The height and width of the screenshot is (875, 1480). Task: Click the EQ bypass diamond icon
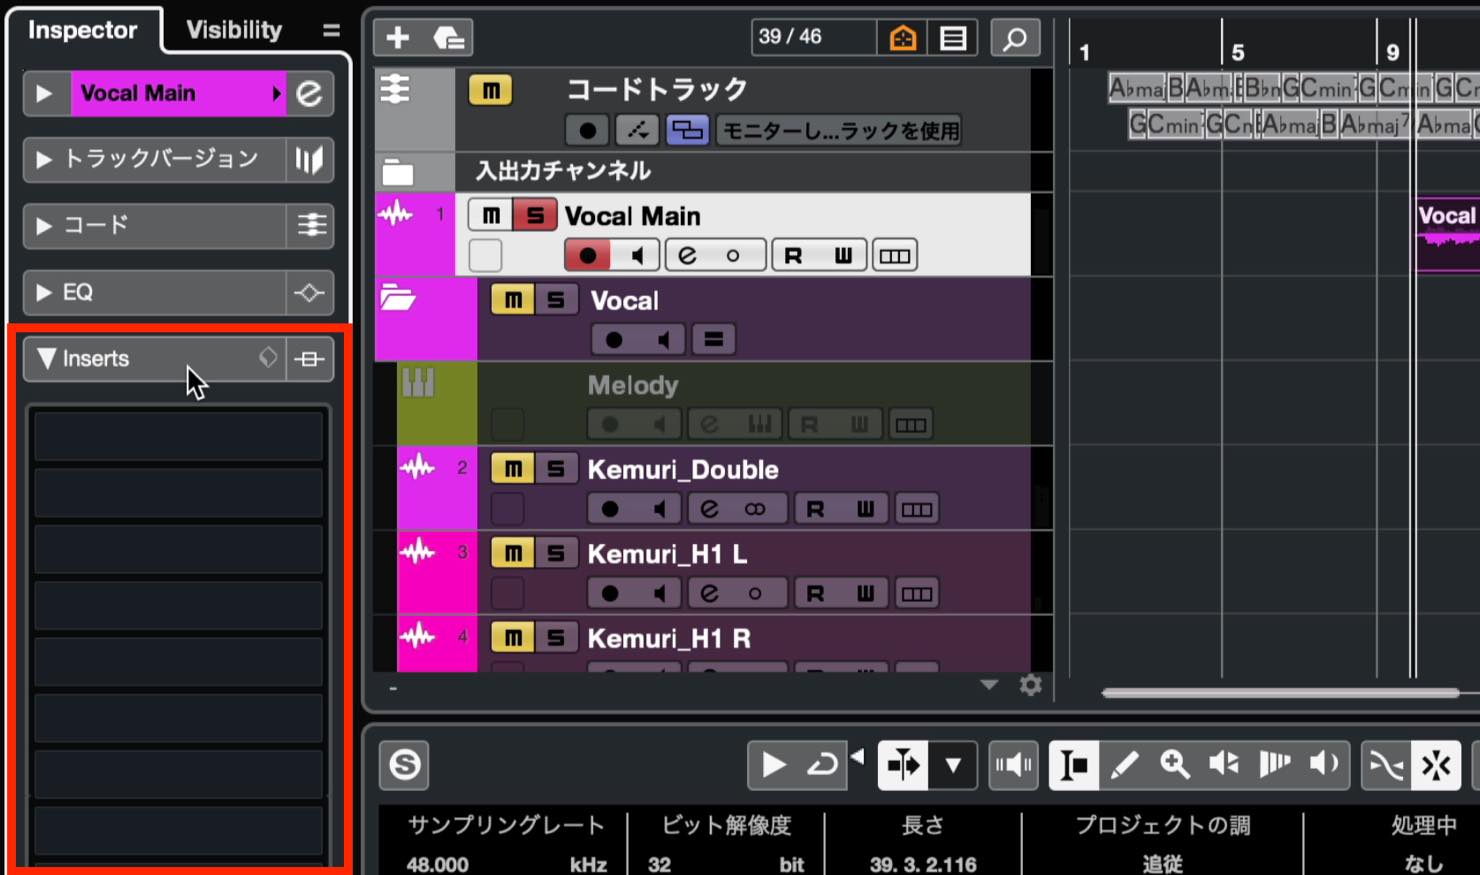[309, 292]
